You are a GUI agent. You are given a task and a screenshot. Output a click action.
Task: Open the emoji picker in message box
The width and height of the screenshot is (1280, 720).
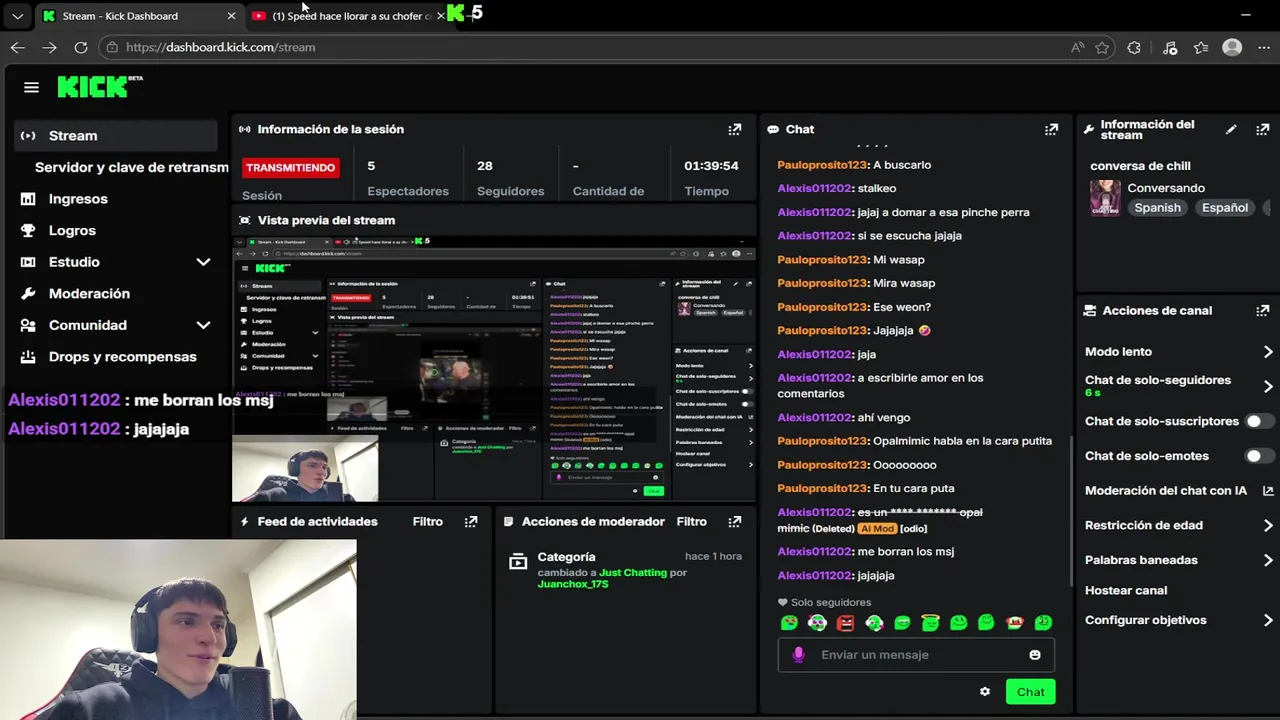[x=1035, y=655]
